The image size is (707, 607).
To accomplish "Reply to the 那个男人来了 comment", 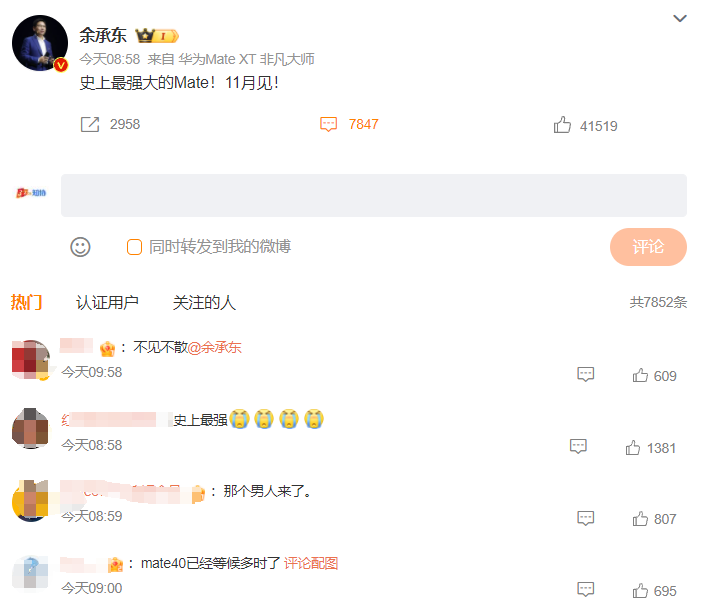I will coord(585,518).
